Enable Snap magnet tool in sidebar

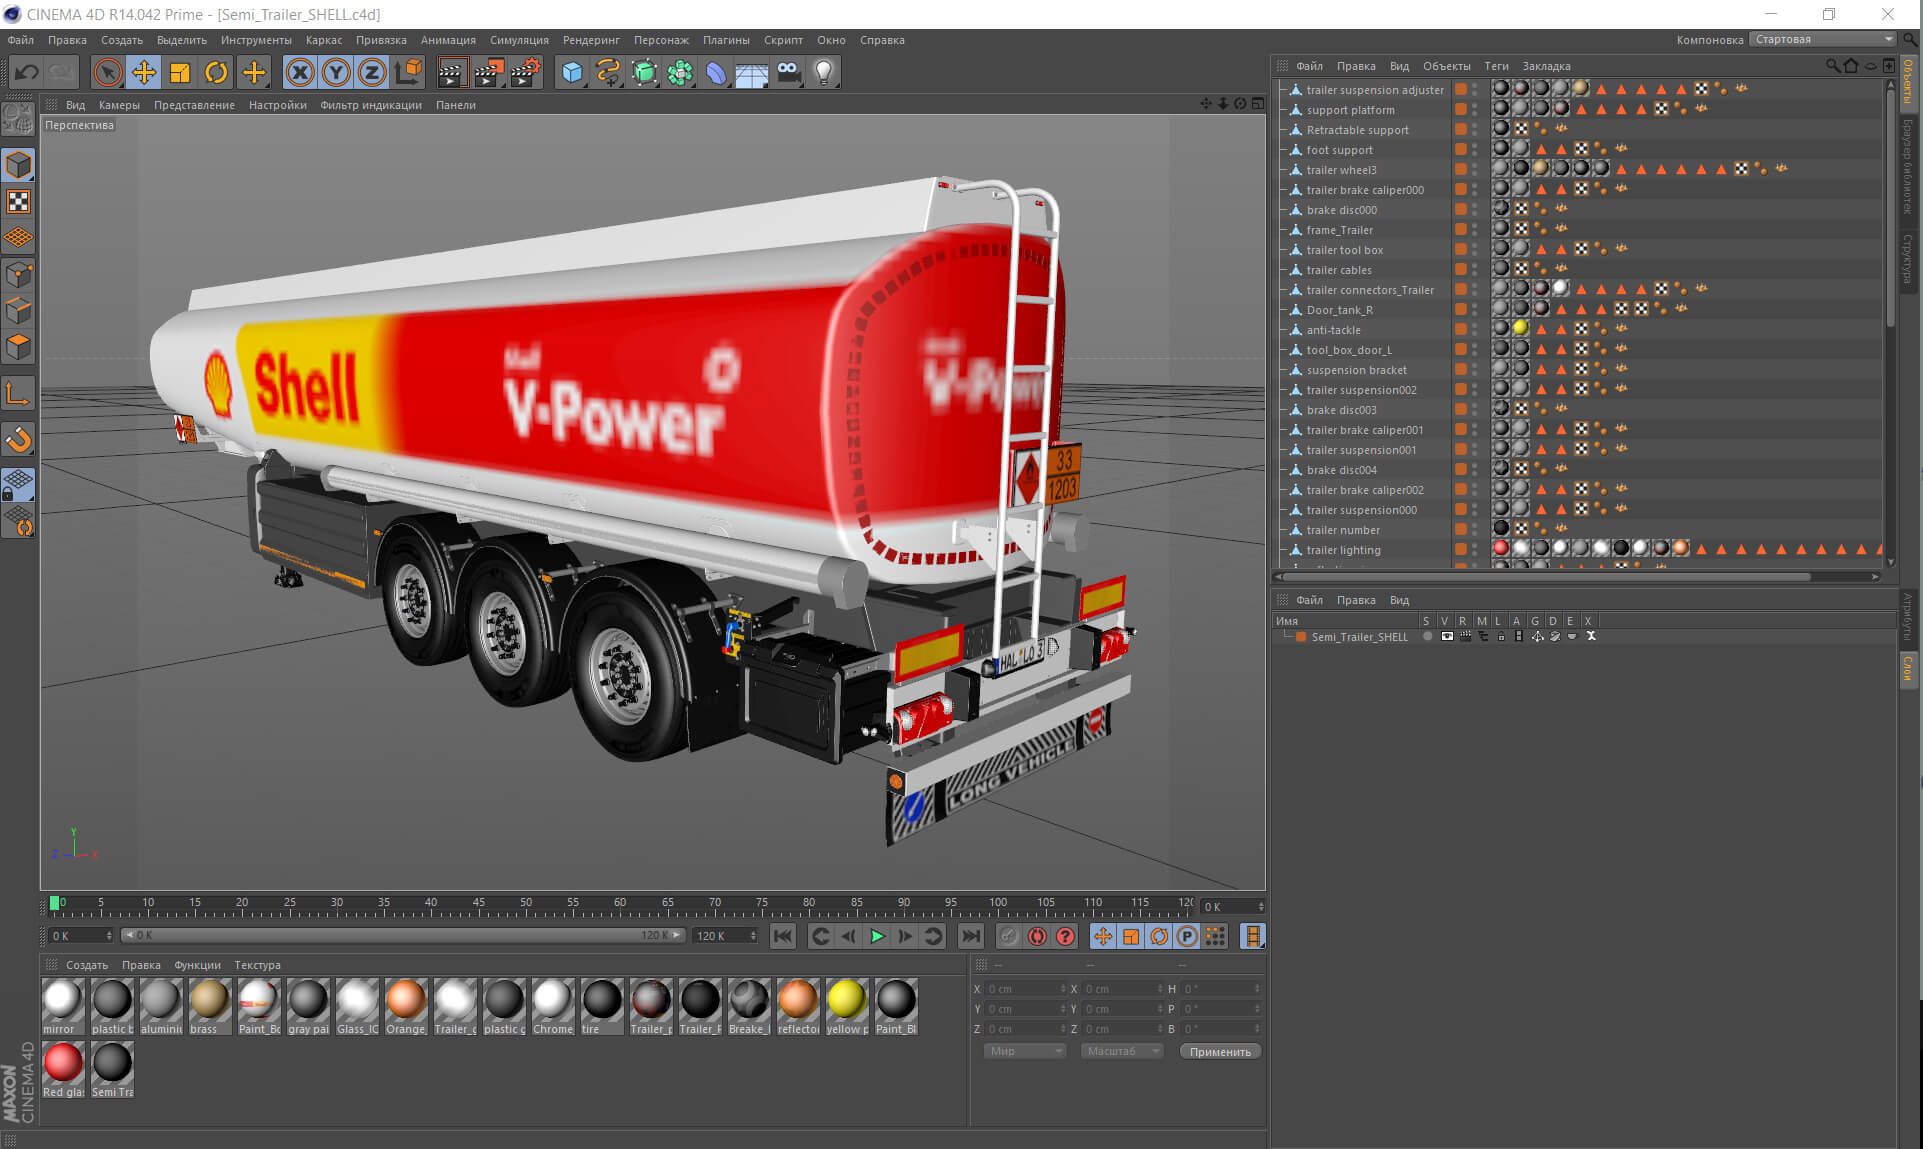[18, 439]
